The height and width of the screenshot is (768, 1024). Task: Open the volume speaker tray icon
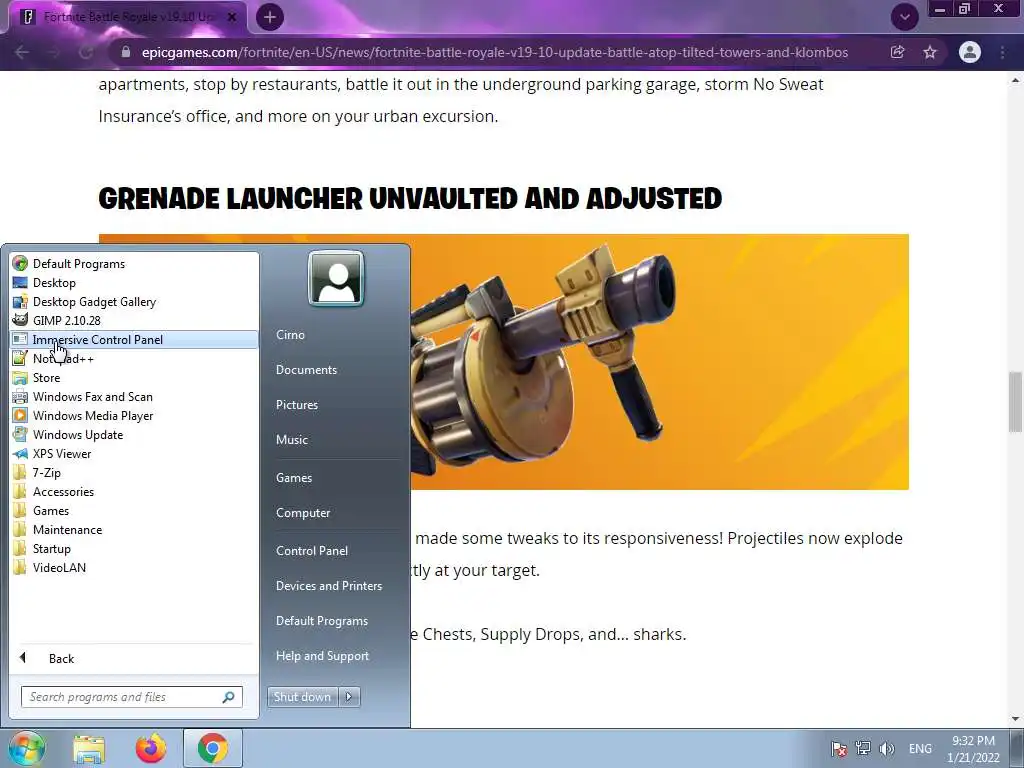coord(886,748)
